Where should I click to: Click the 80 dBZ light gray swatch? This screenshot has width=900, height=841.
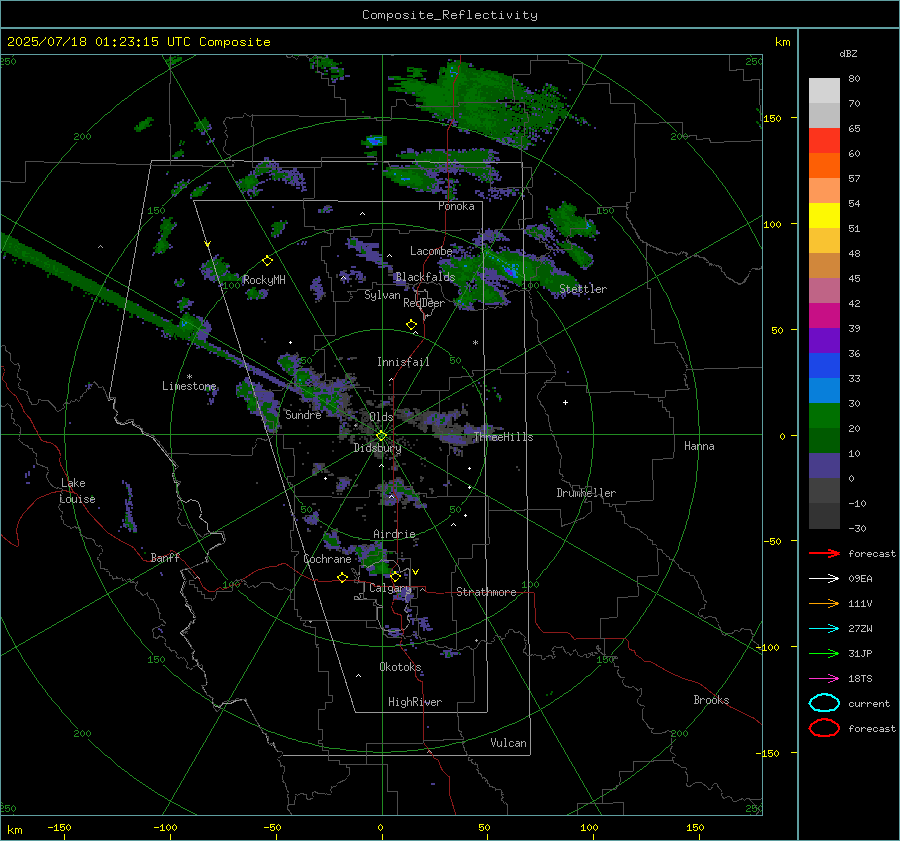click(824, 91)
